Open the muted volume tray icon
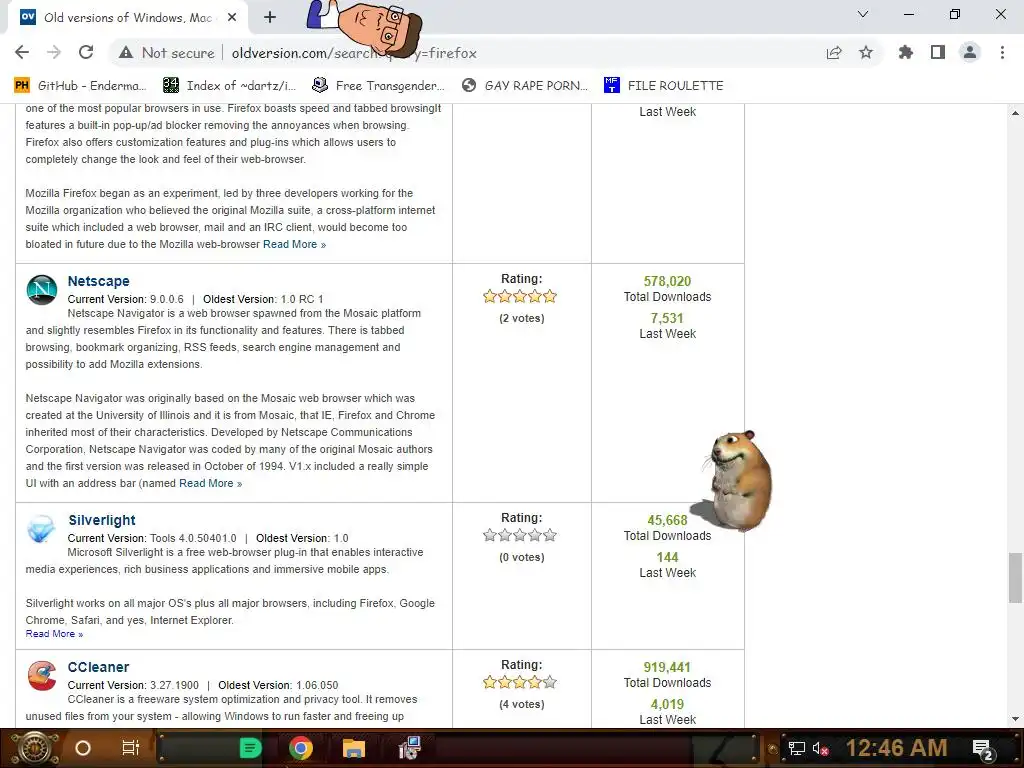 (820, 748)
